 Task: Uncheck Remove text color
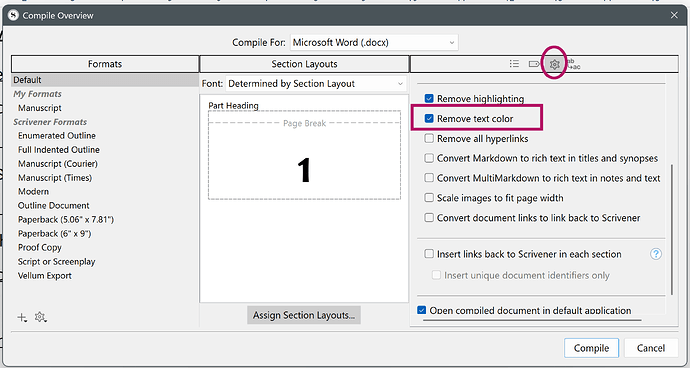(429, 118)
